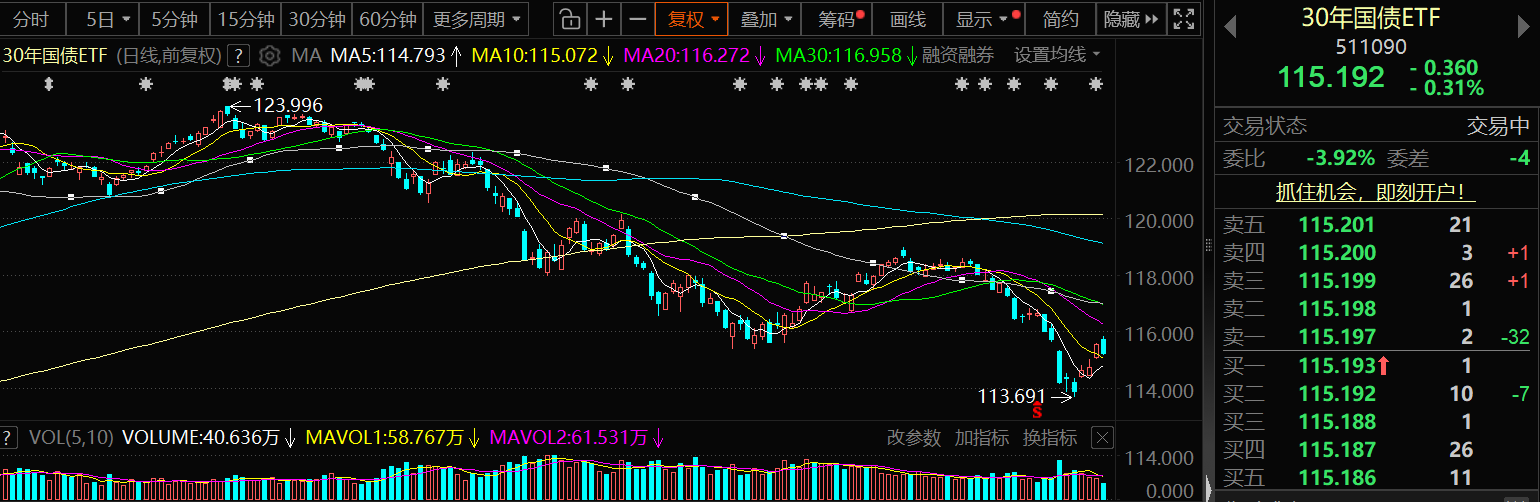Image resolution: width=1540 pixels, height=502 pixels.
Task: Open the 更多周期 period dropdown
Action: pos(476,19)
